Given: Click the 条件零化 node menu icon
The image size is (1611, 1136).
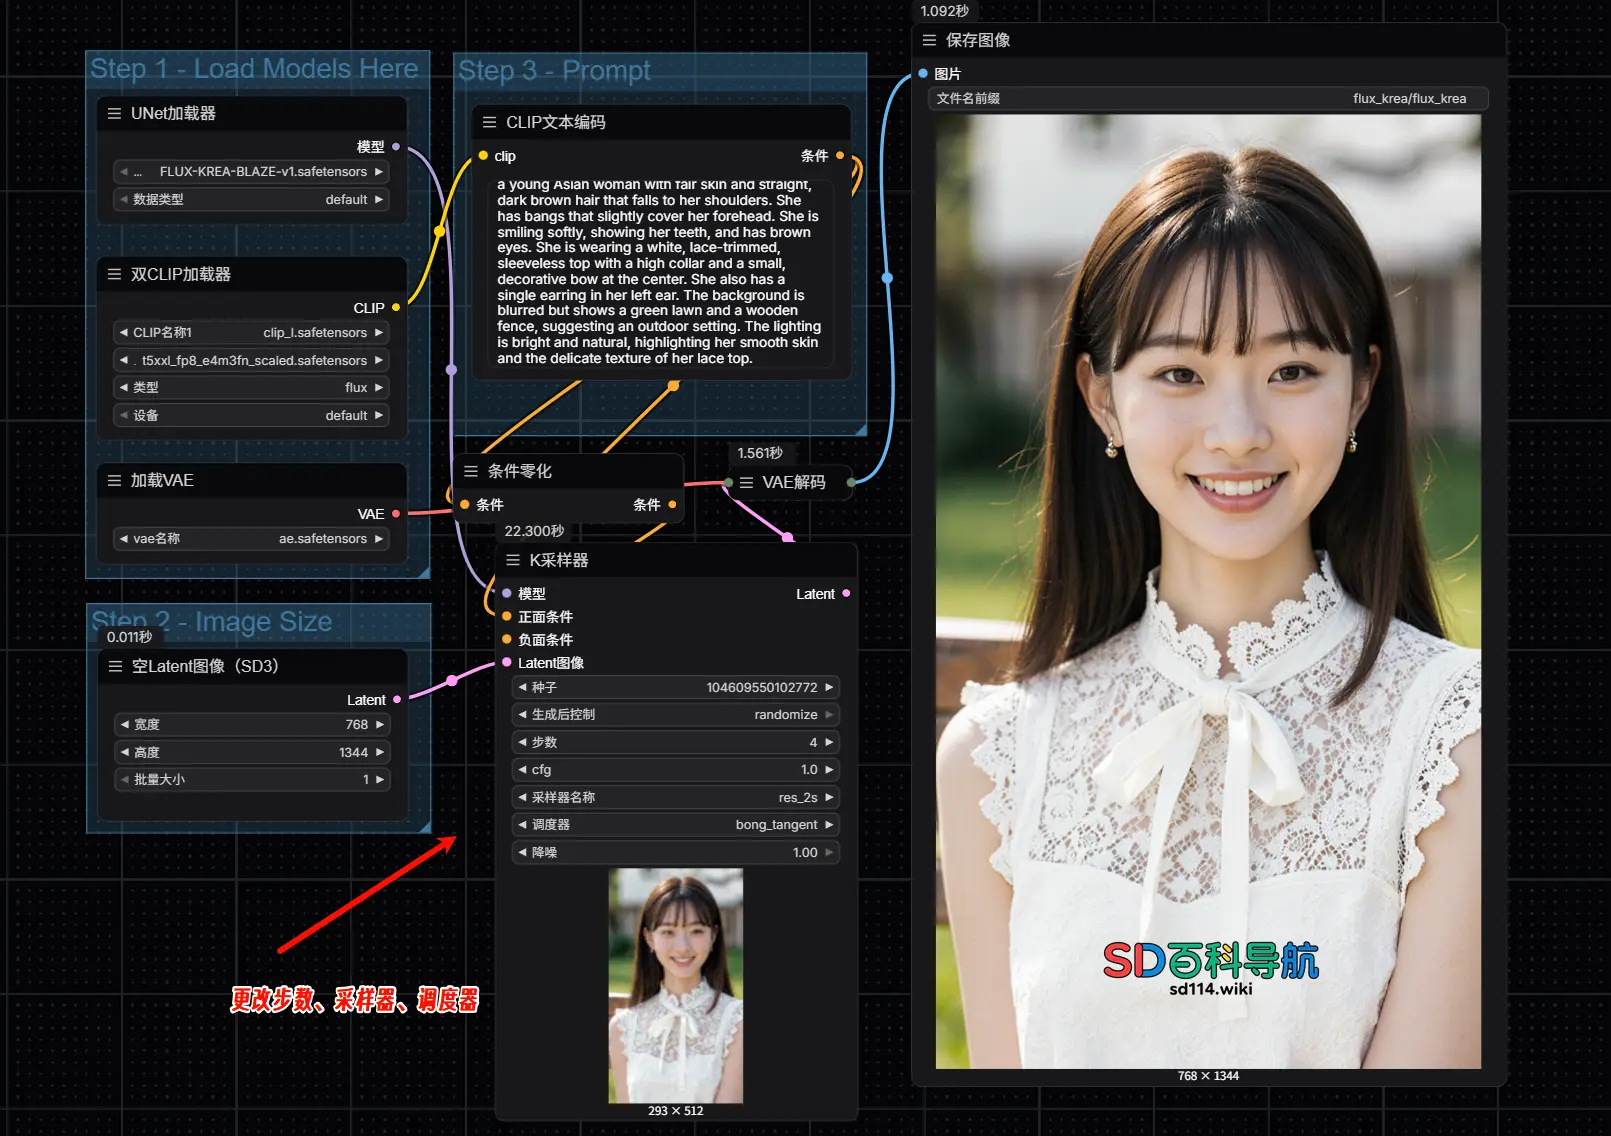Looking at the screenshot, I should pos(471,471).
